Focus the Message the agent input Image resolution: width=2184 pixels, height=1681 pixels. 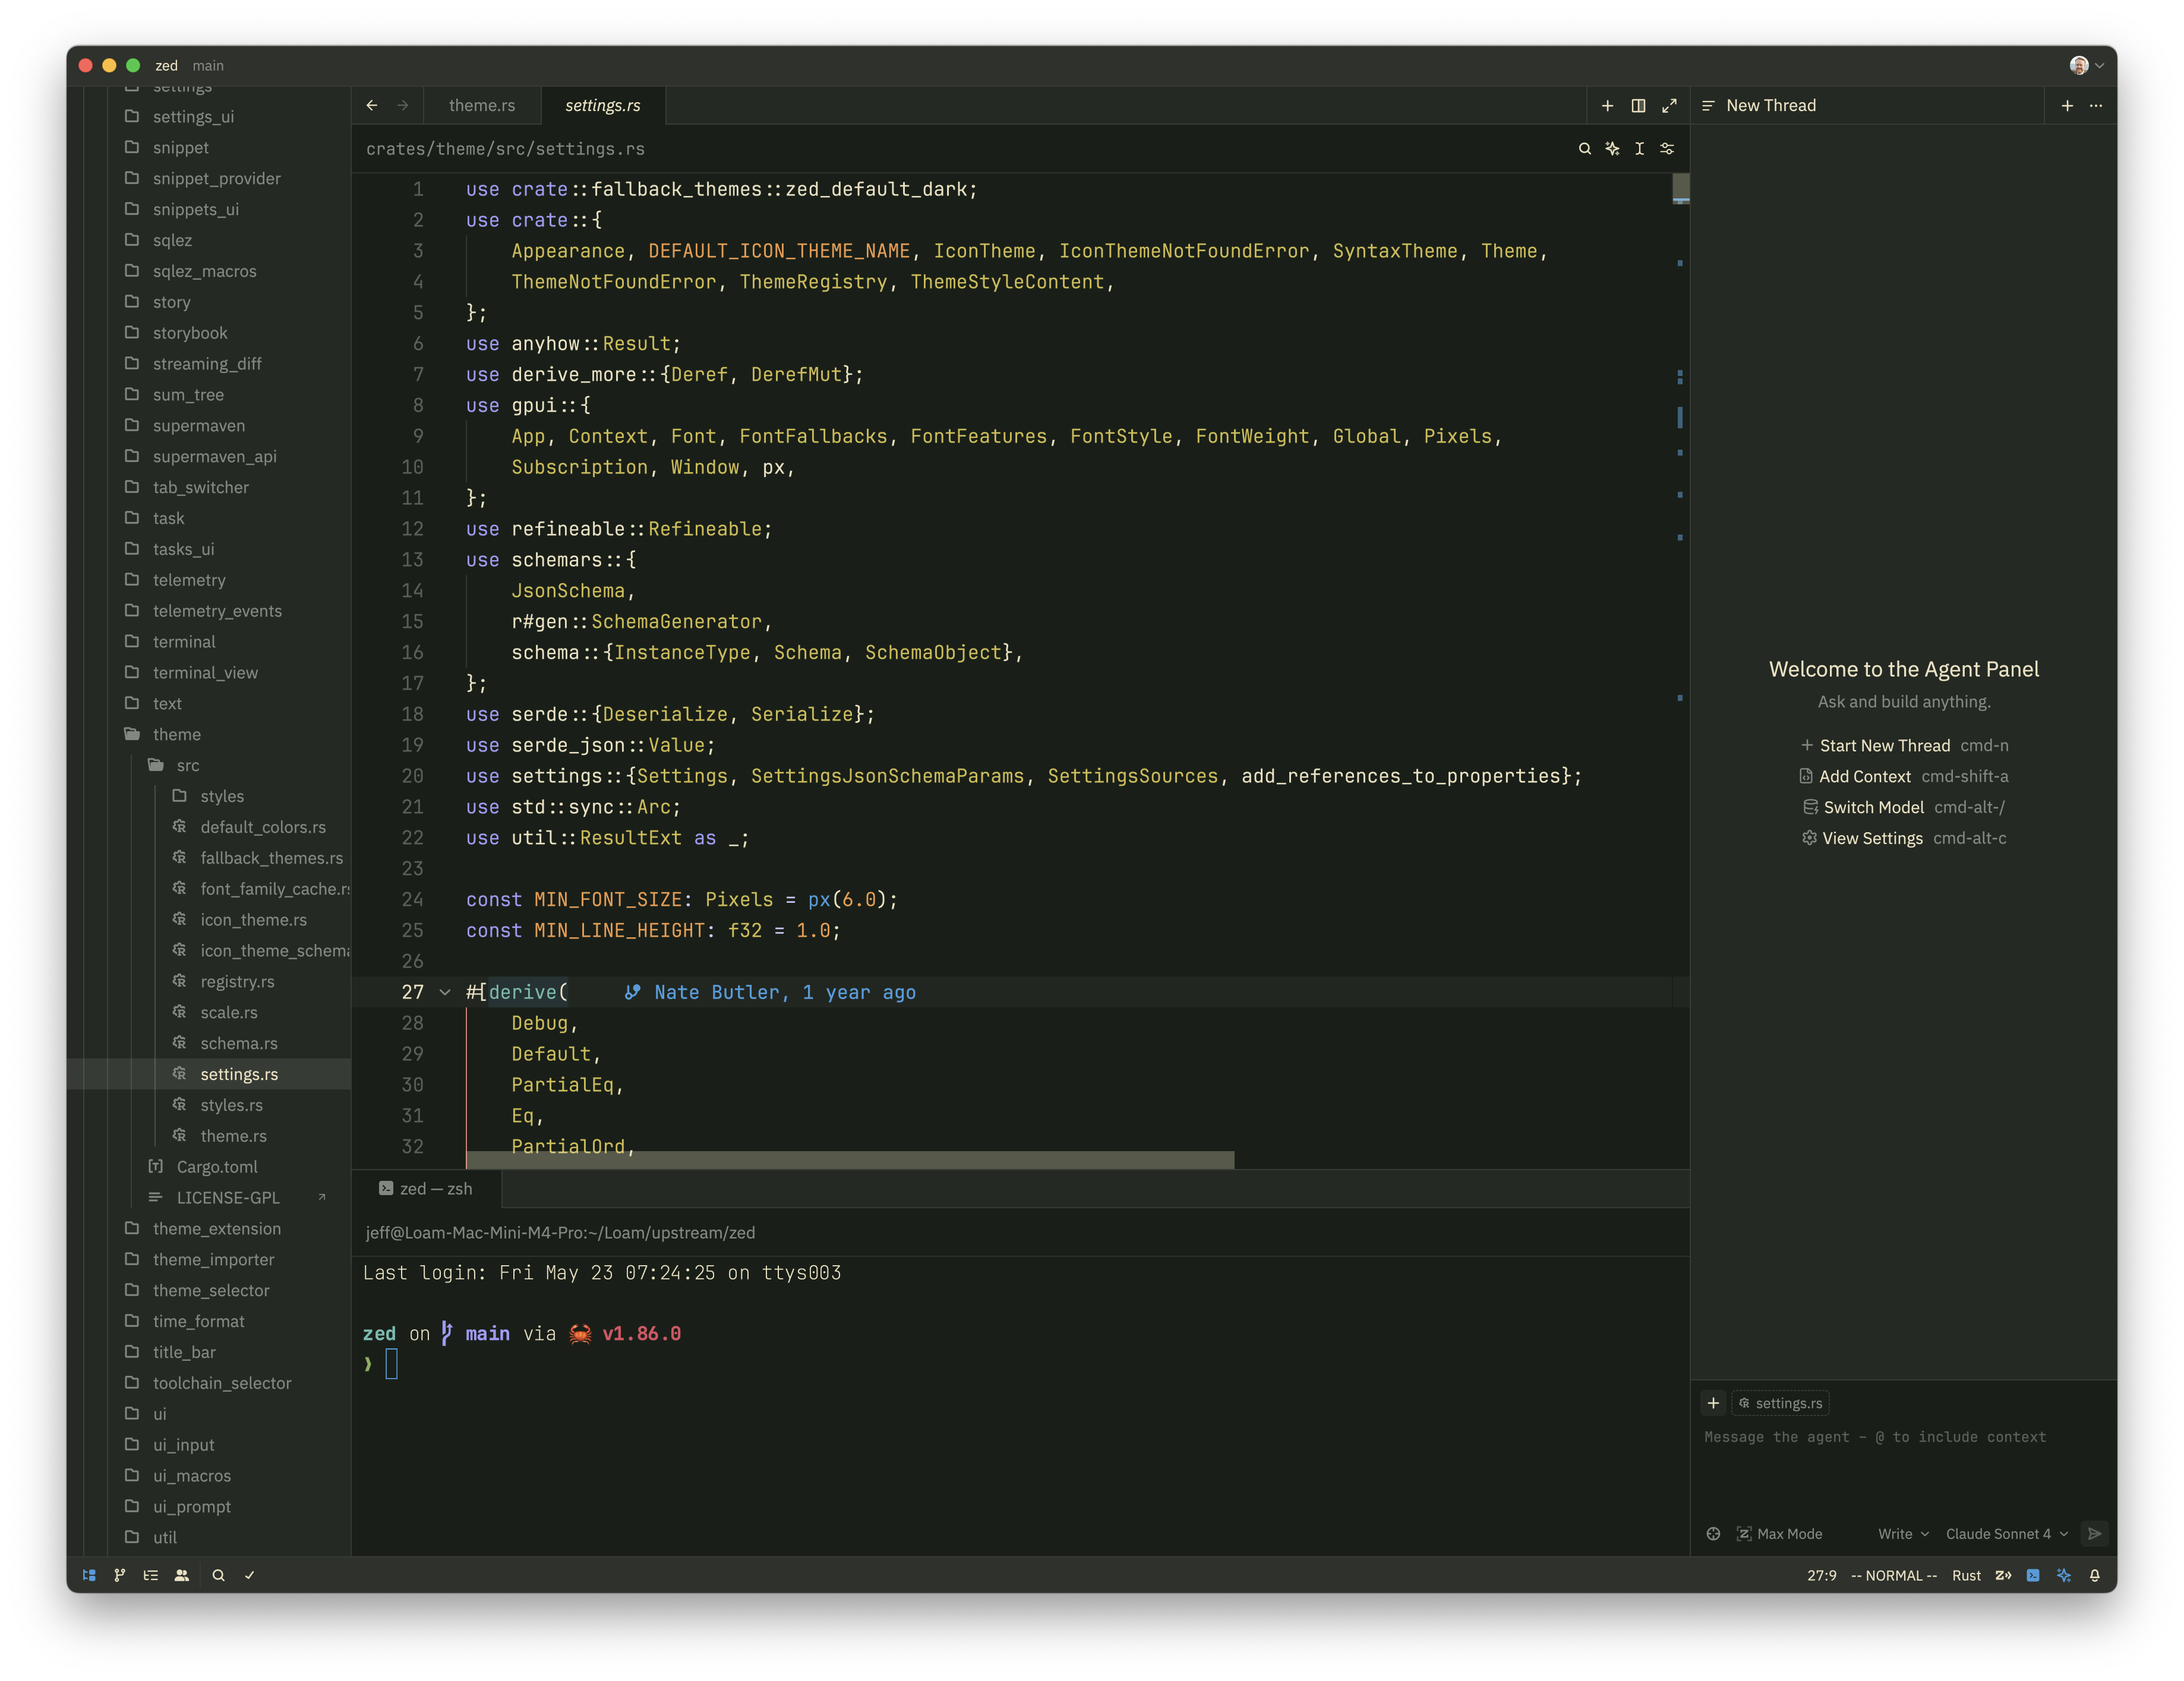1903,1437
